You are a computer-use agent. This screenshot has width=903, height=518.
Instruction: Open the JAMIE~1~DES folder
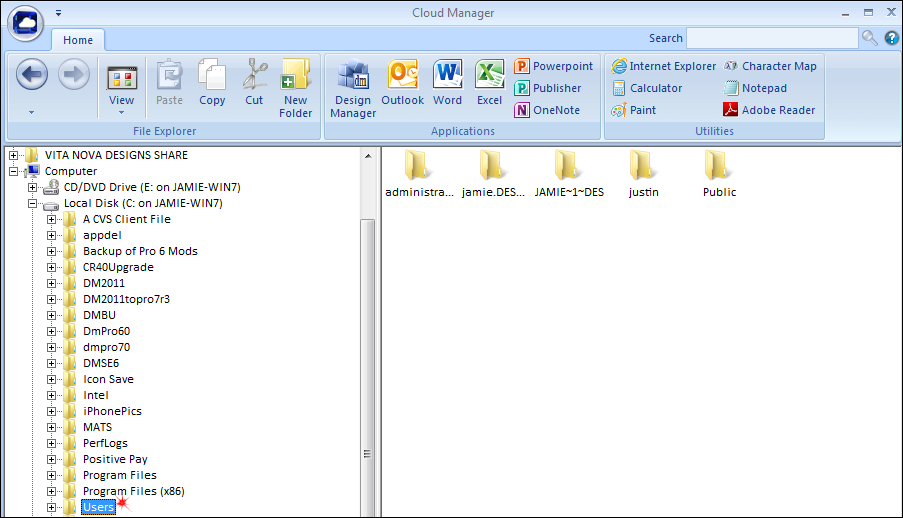tap(568, 175)
